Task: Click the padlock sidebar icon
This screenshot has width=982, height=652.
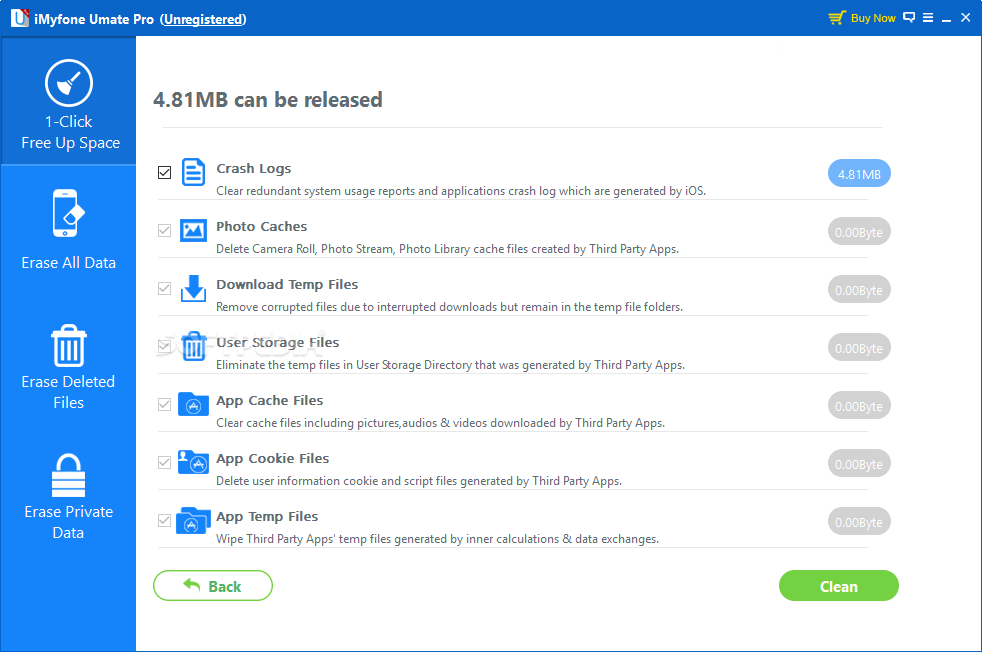Action: click(x=68, y=475)
